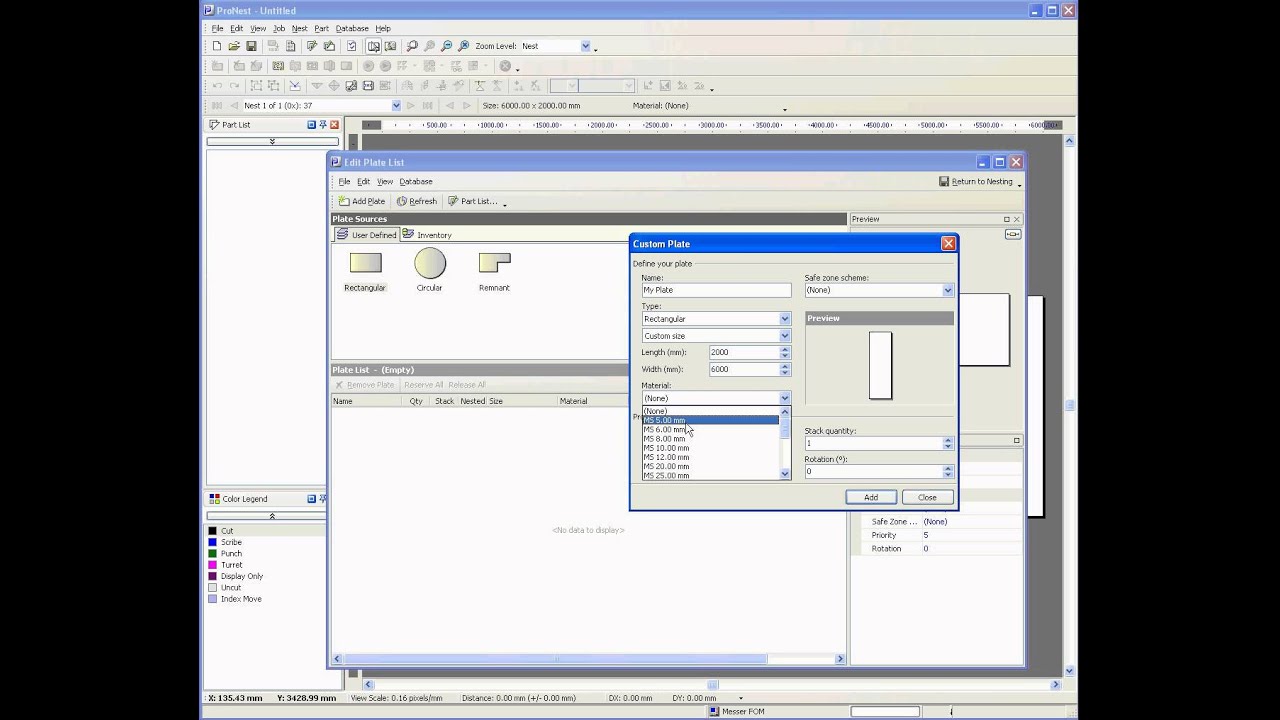This screenshot has height=720, width=1280.
Task: Open Database menu in Edit Plate List window
Action: coord(416,182)
